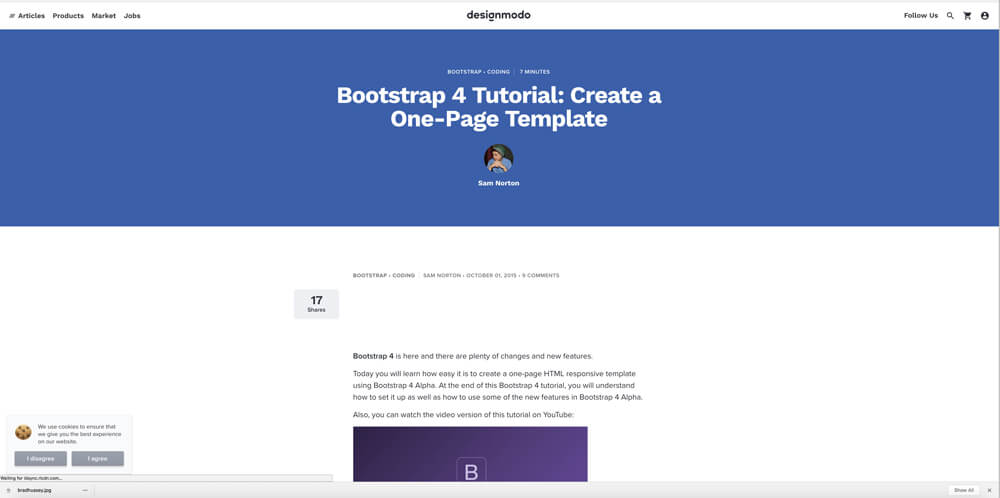1000x498 pixels.
Task: Go to the Market section
Action: click(x=104, y=16)
